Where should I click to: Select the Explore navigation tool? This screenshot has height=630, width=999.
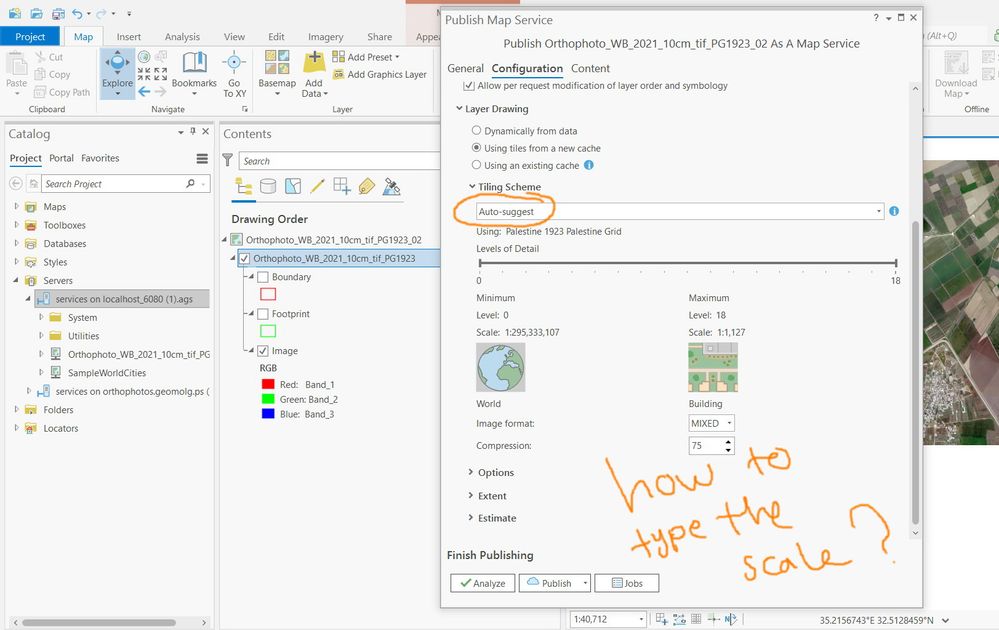pyautogui.click(x=117, y=73)
